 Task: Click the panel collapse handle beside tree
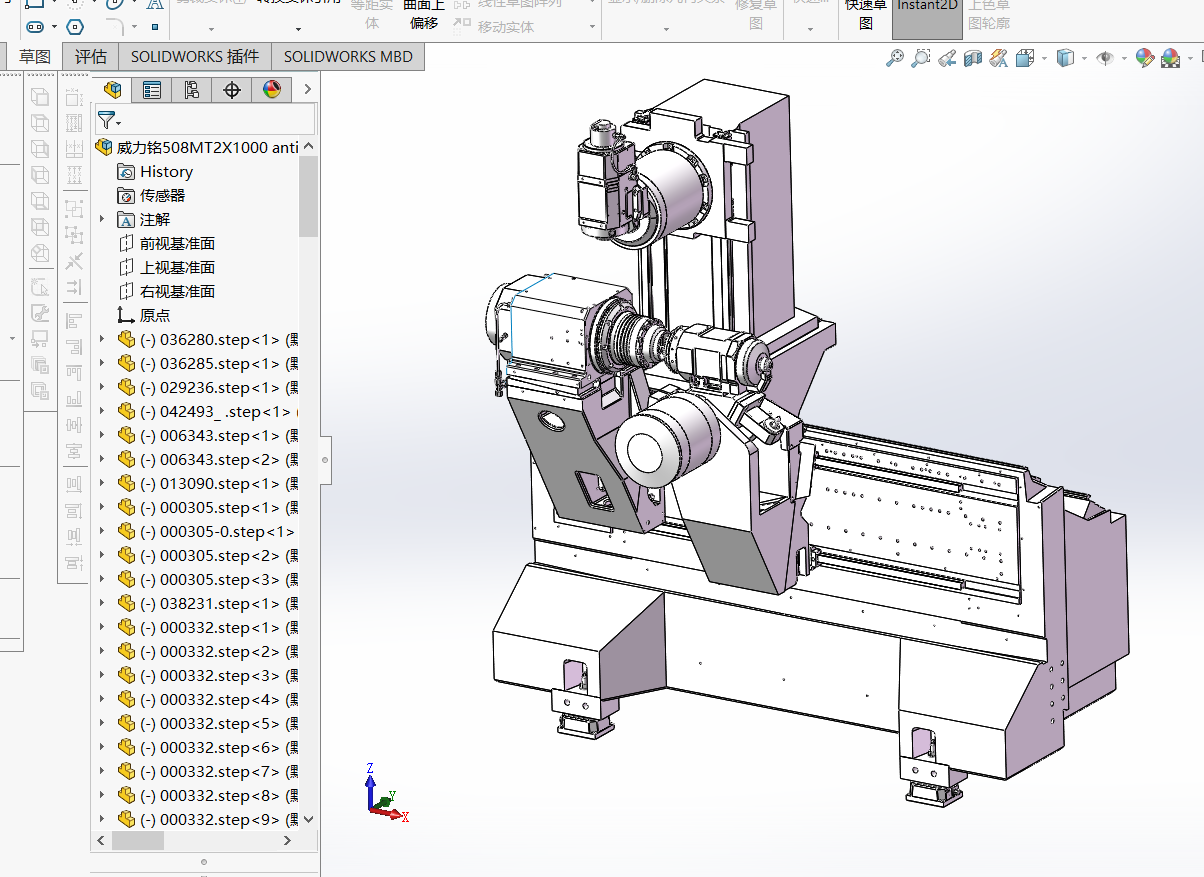point(325,459)
